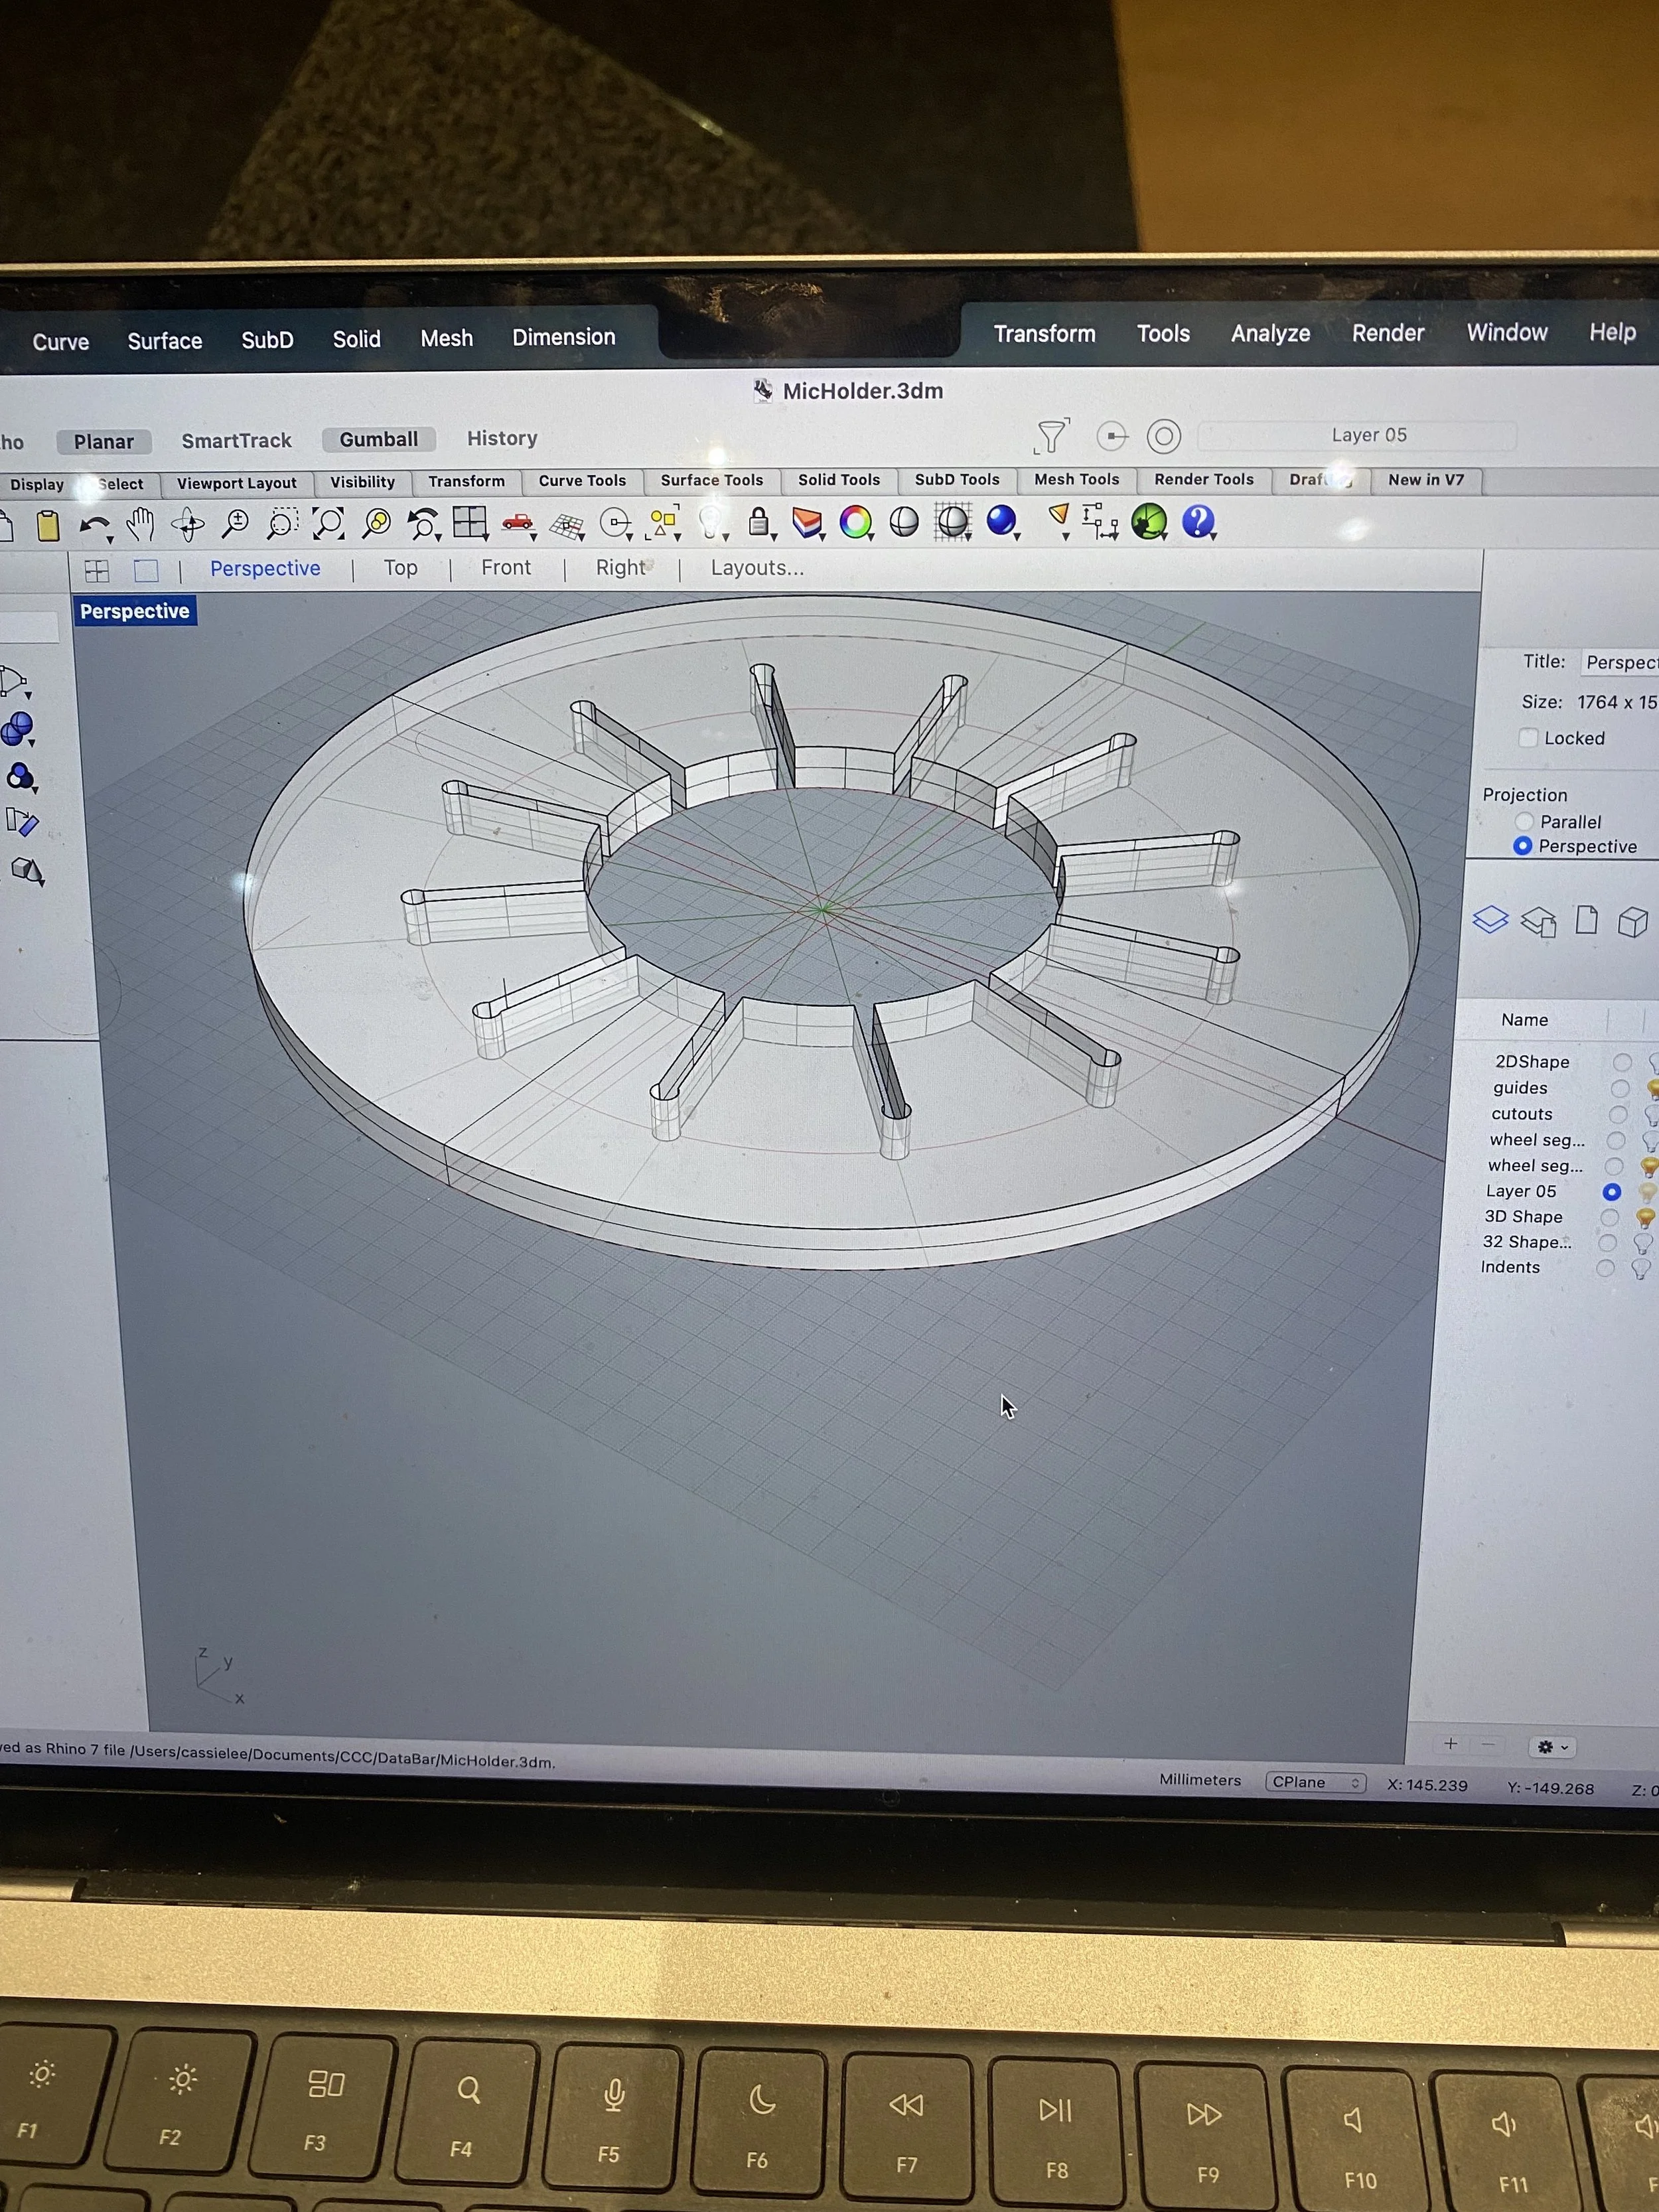
Task: Click the Zoom Extents icon
Action: (x=328, y=523)
